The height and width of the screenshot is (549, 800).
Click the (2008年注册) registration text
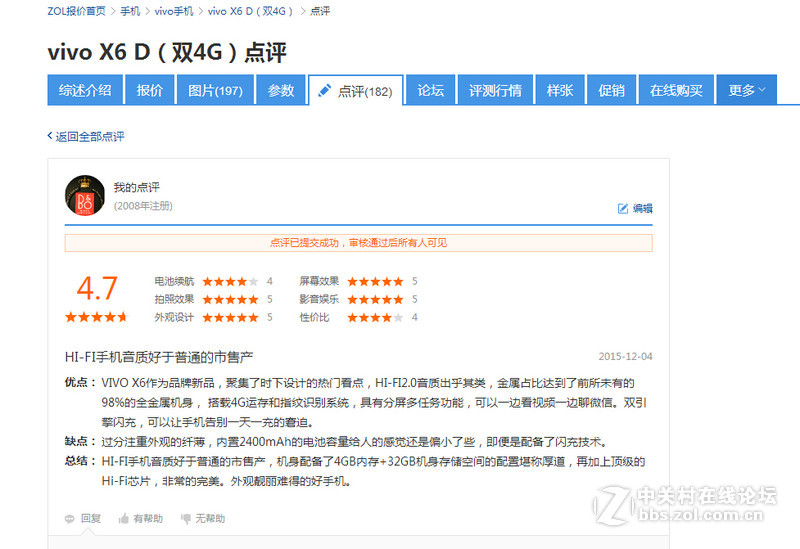[143, 206]
